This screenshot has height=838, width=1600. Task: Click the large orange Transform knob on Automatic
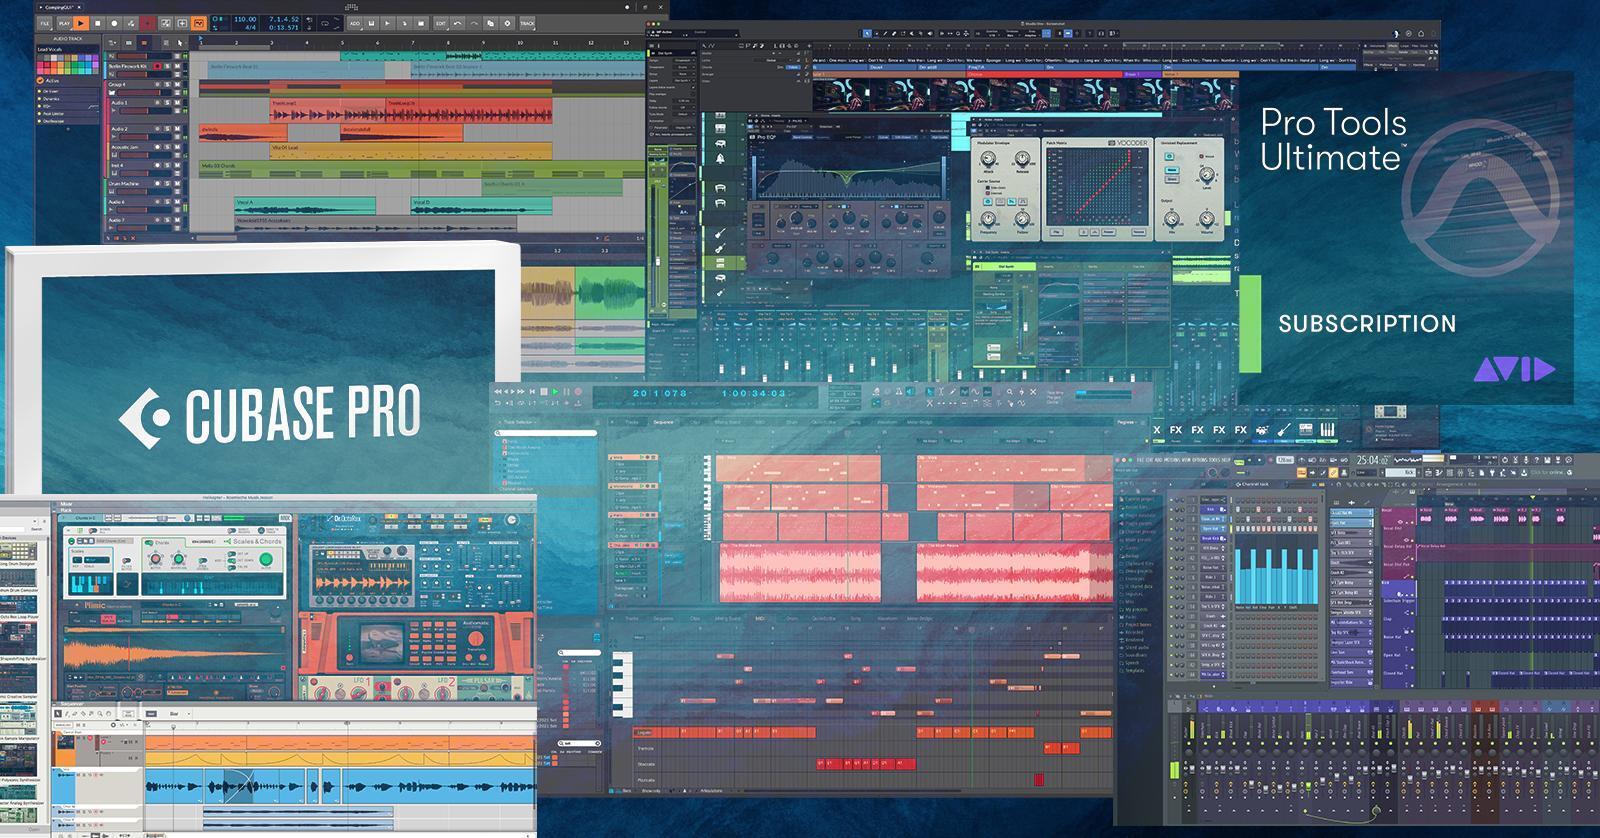click(x=476, y=638)
